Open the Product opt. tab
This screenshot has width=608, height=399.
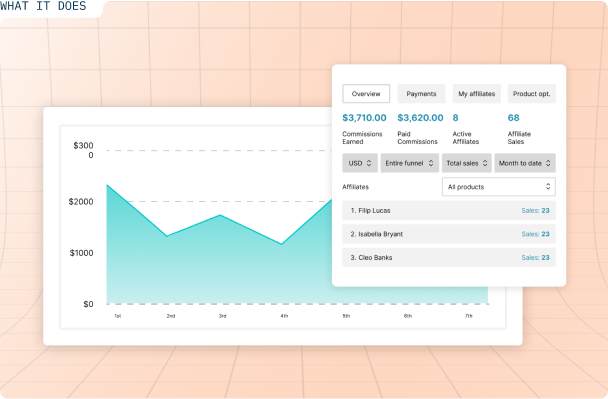click(x=532, y=94)
